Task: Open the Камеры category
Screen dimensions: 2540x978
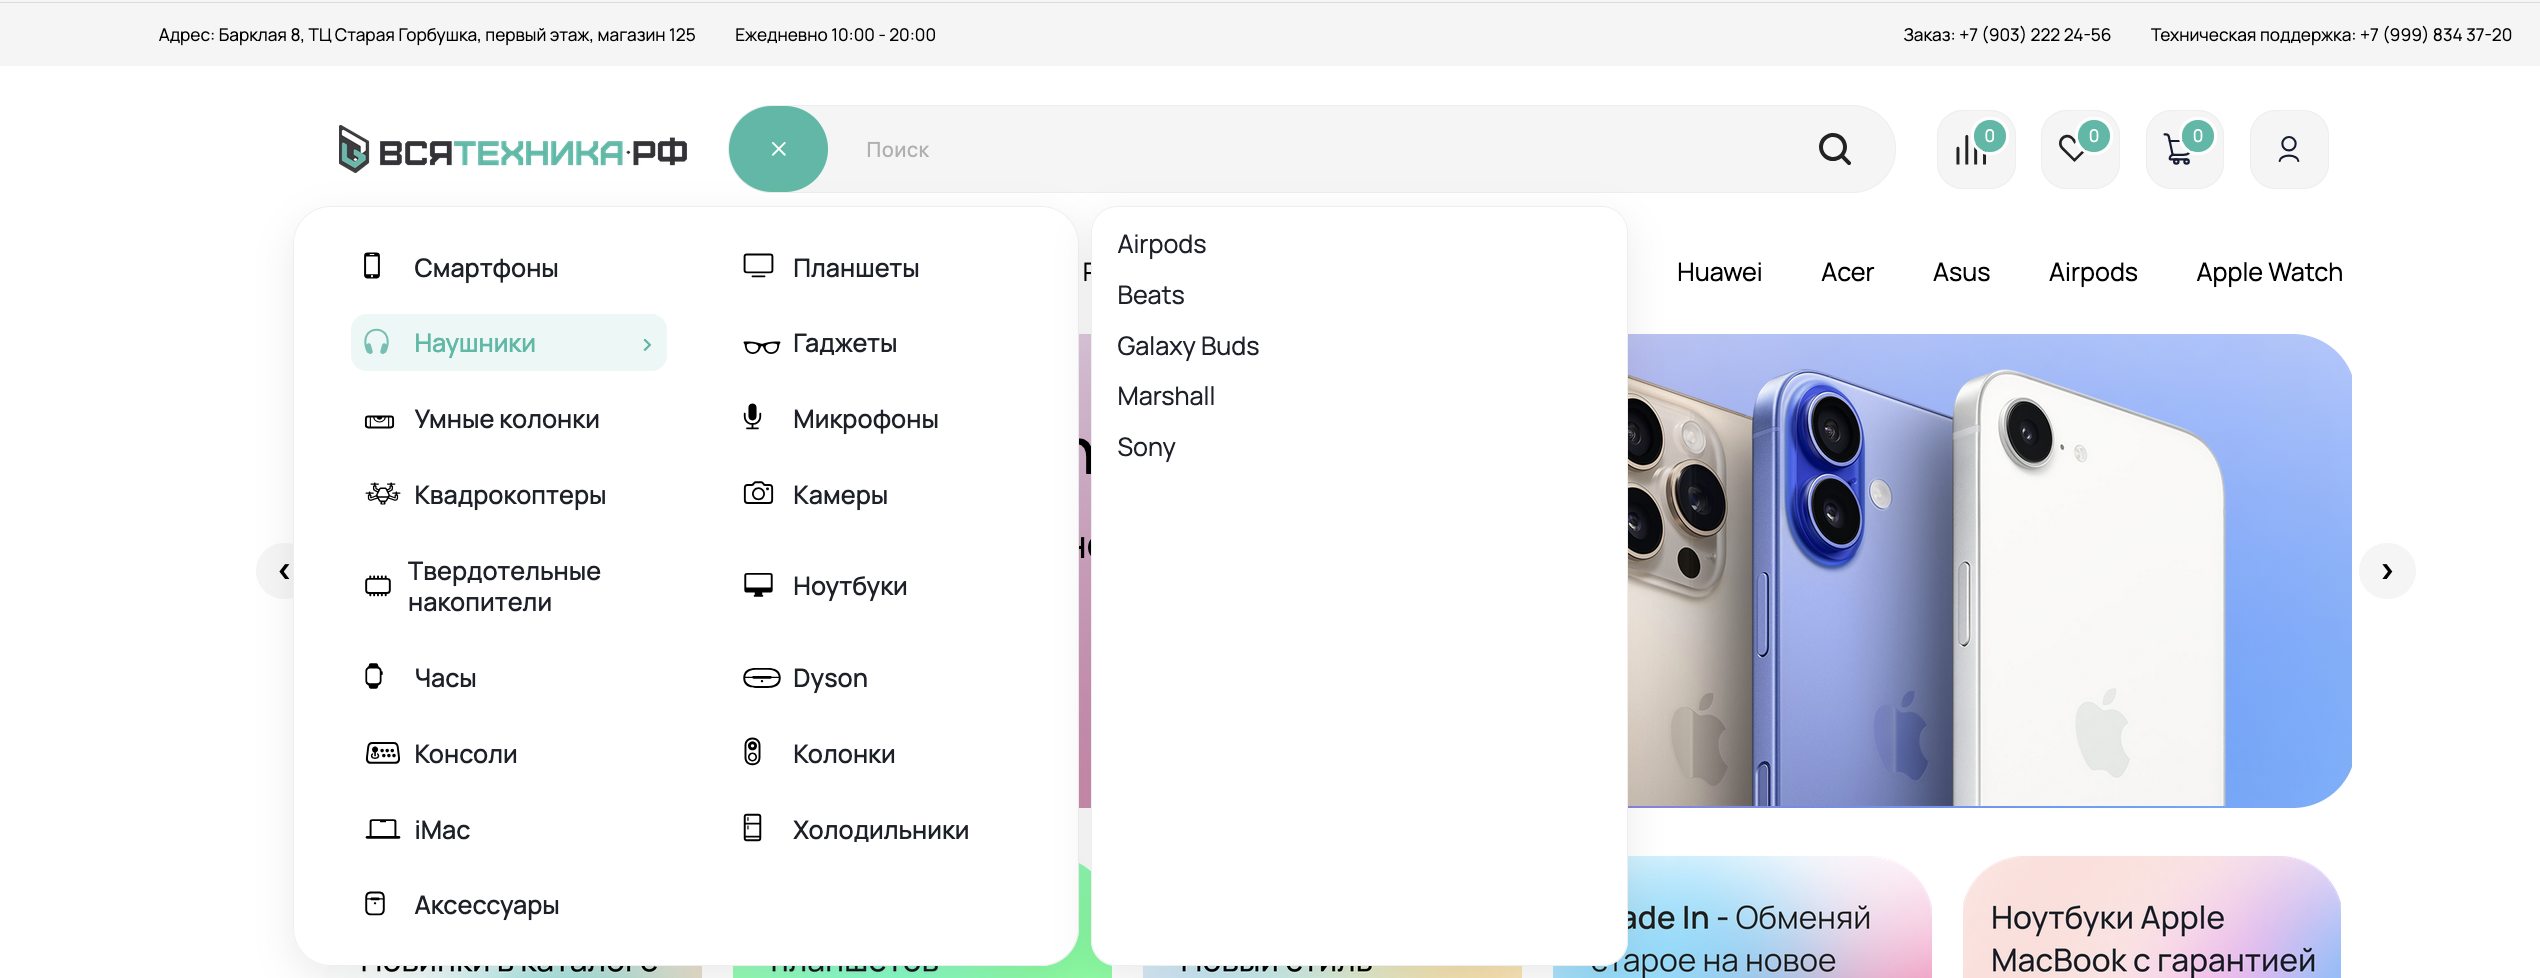Action: pyautogui.click(x=840, y=496)
